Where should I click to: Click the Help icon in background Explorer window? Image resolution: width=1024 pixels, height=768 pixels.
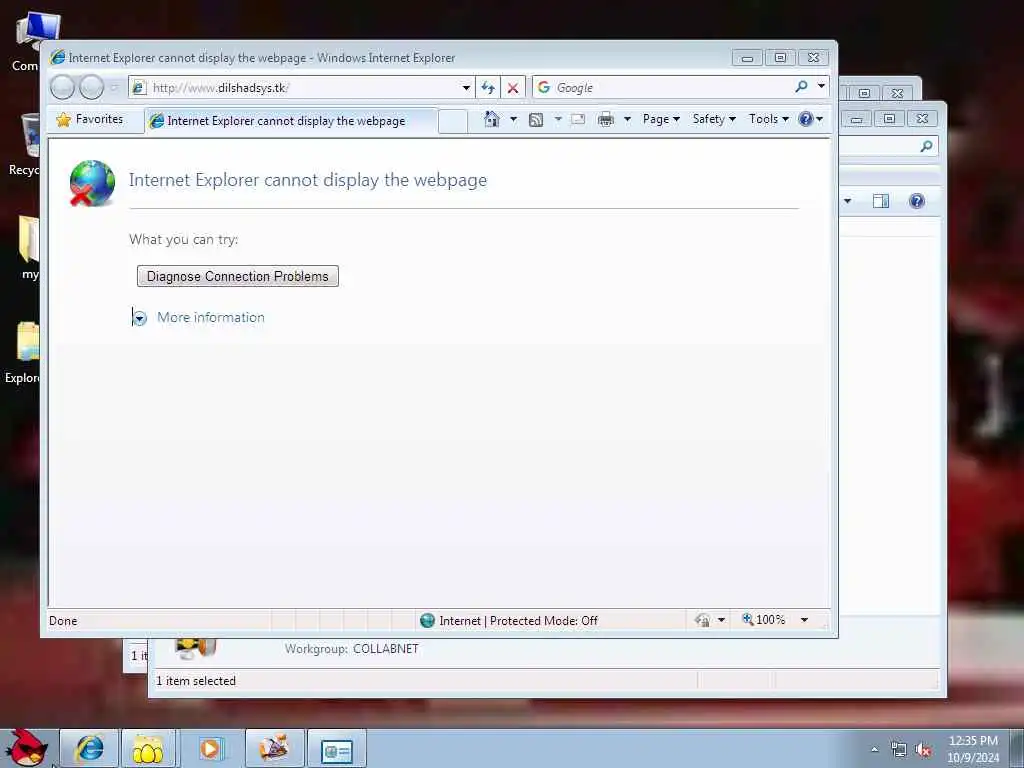click(x=917, y=201)
